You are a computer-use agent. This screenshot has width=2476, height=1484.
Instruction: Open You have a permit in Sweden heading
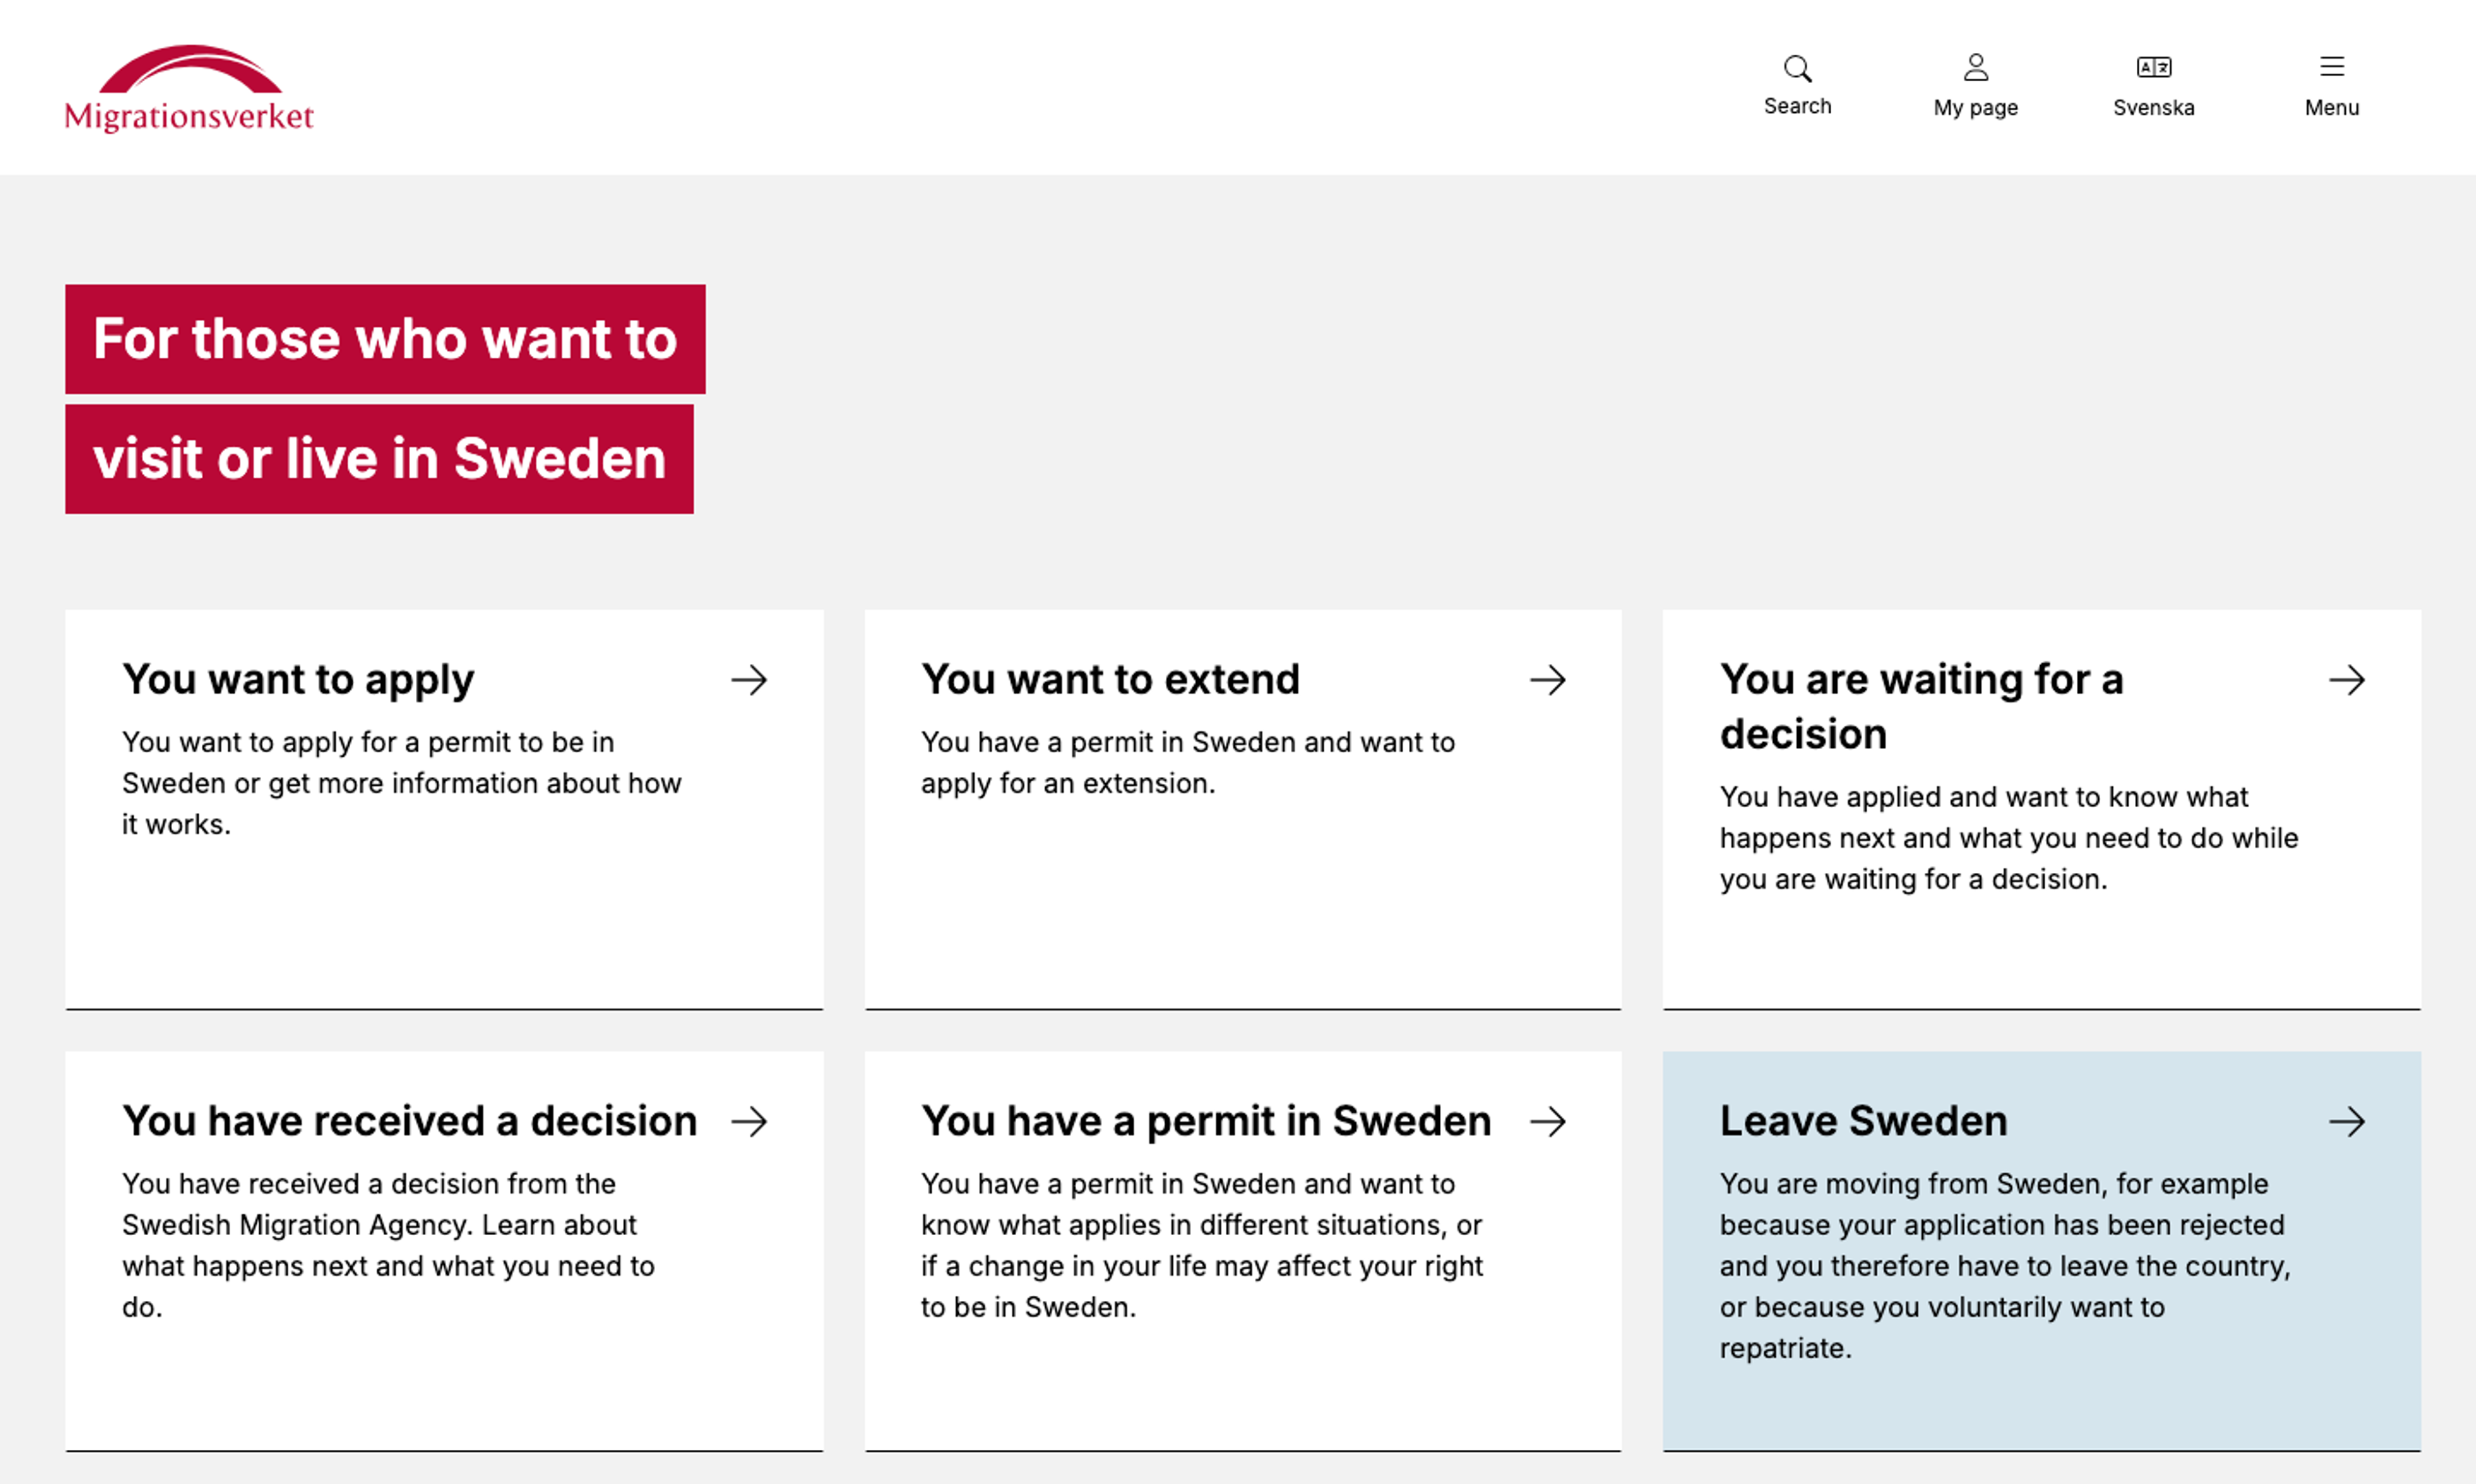click(1206, 1121)
